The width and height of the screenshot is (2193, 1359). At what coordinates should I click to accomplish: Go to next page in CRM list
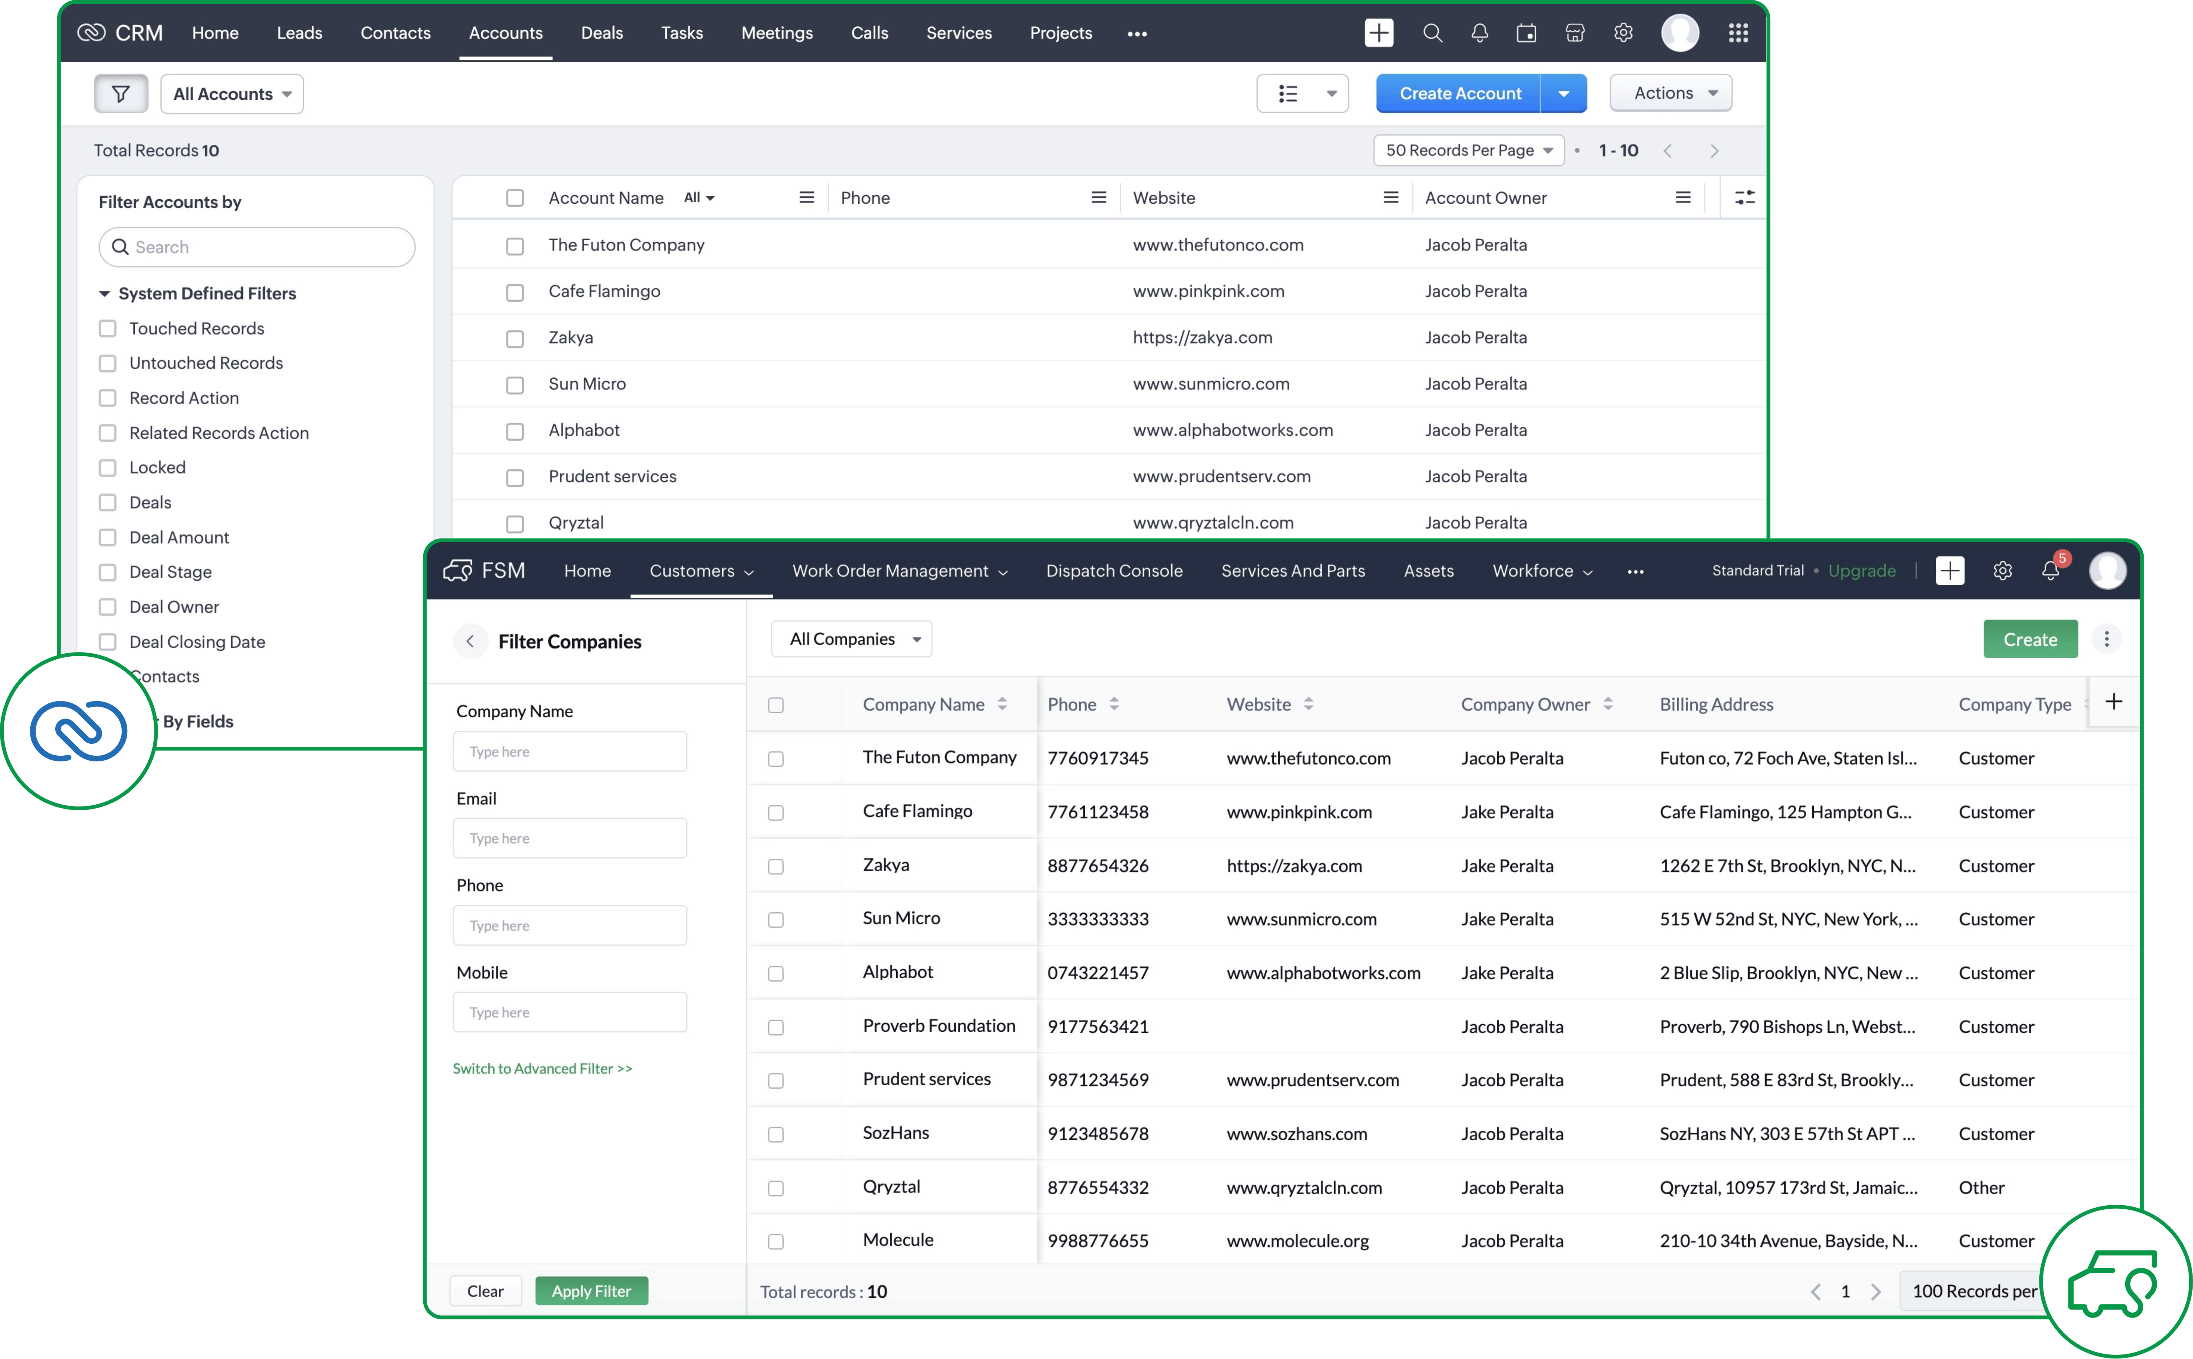pos(1714,151)
